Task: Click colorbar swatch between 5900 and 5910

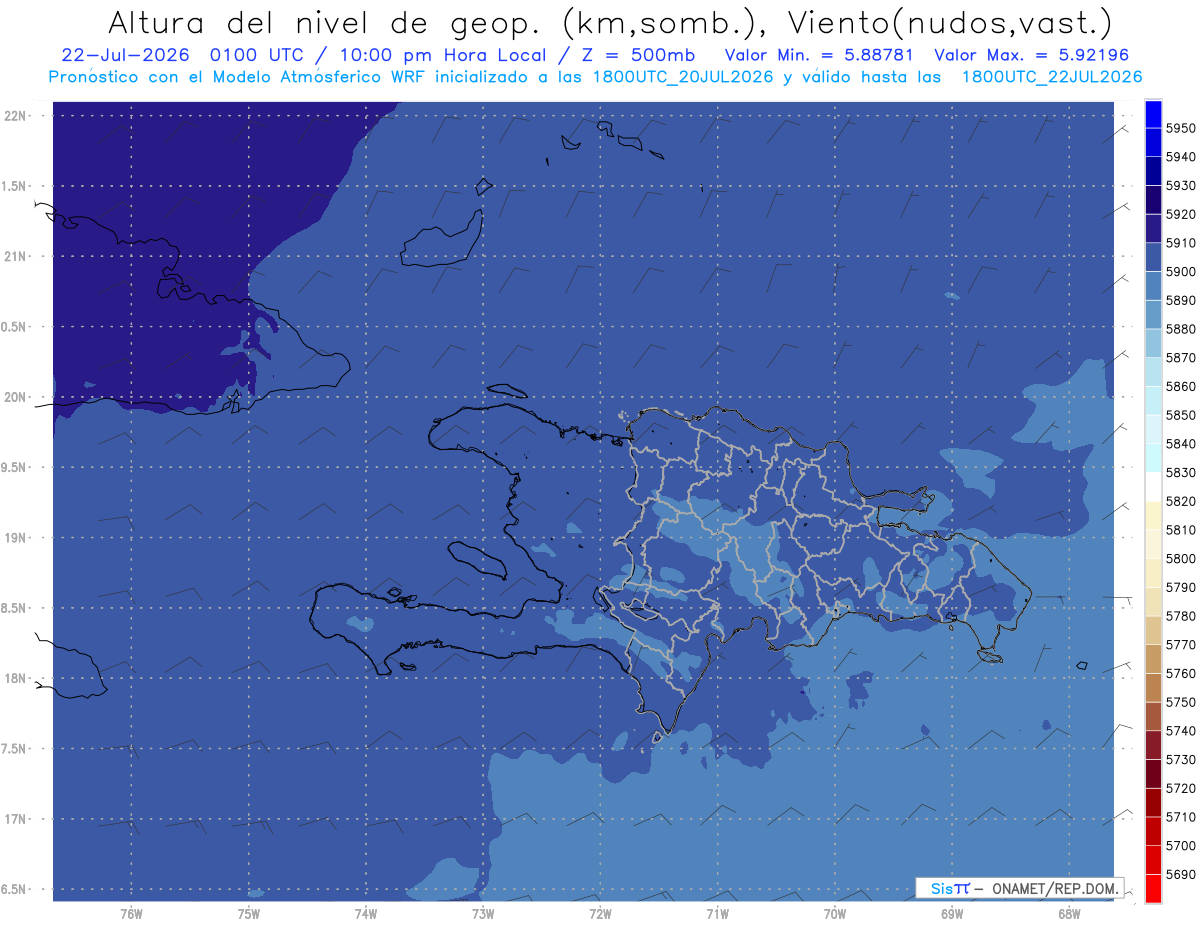Action: (x=1153, y=258)
